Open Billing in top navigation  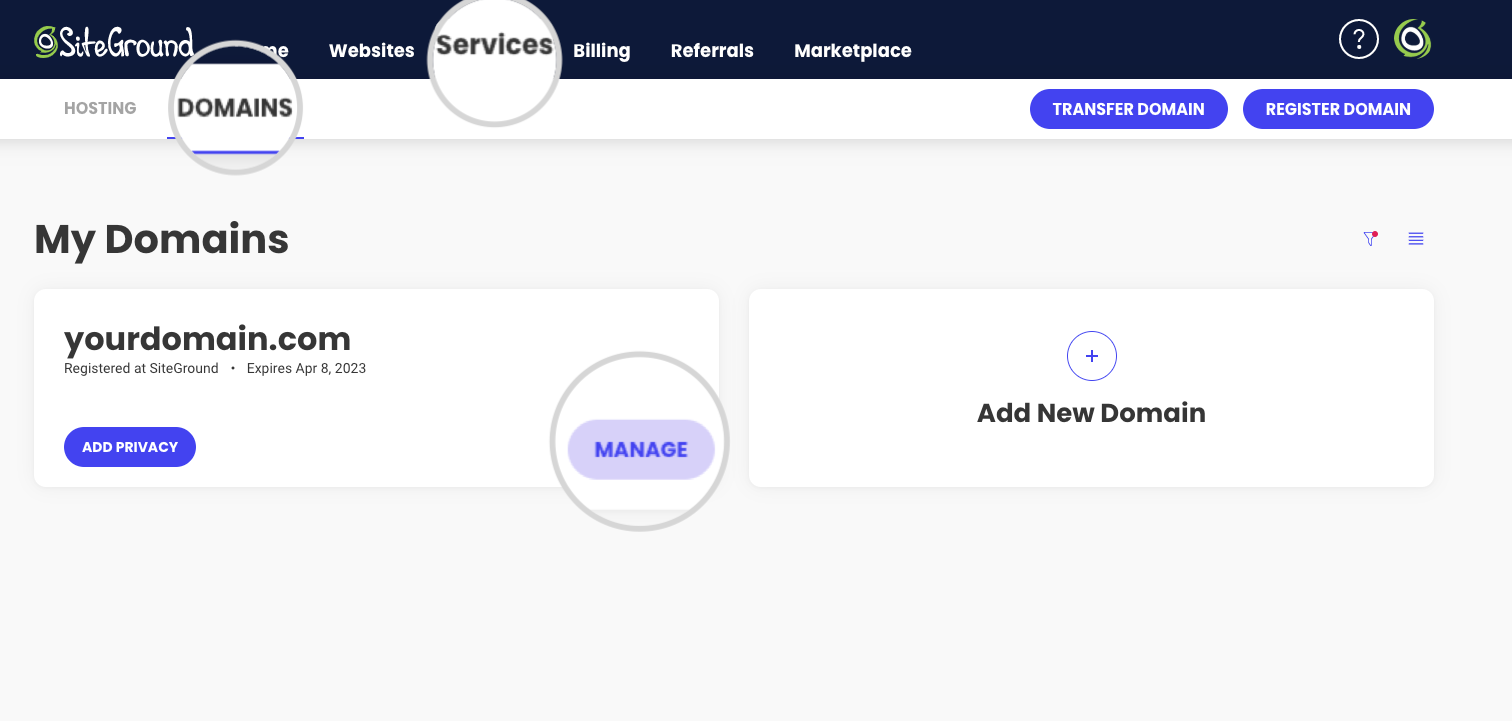(602, 50)
